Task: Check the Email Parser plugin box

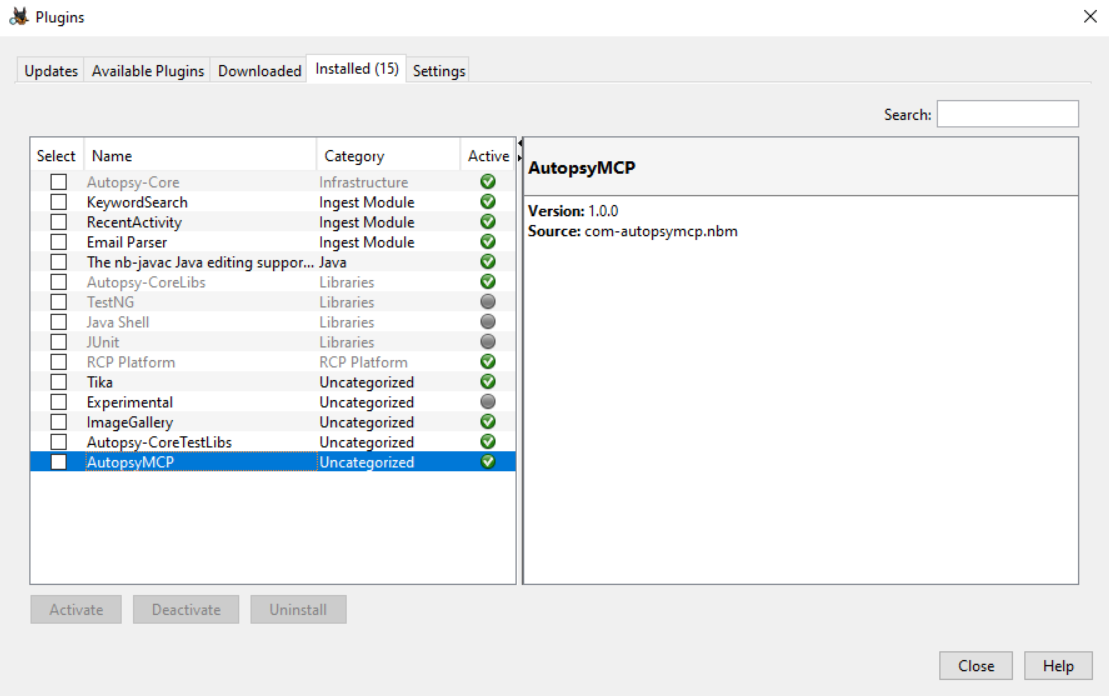Action: 59,242
